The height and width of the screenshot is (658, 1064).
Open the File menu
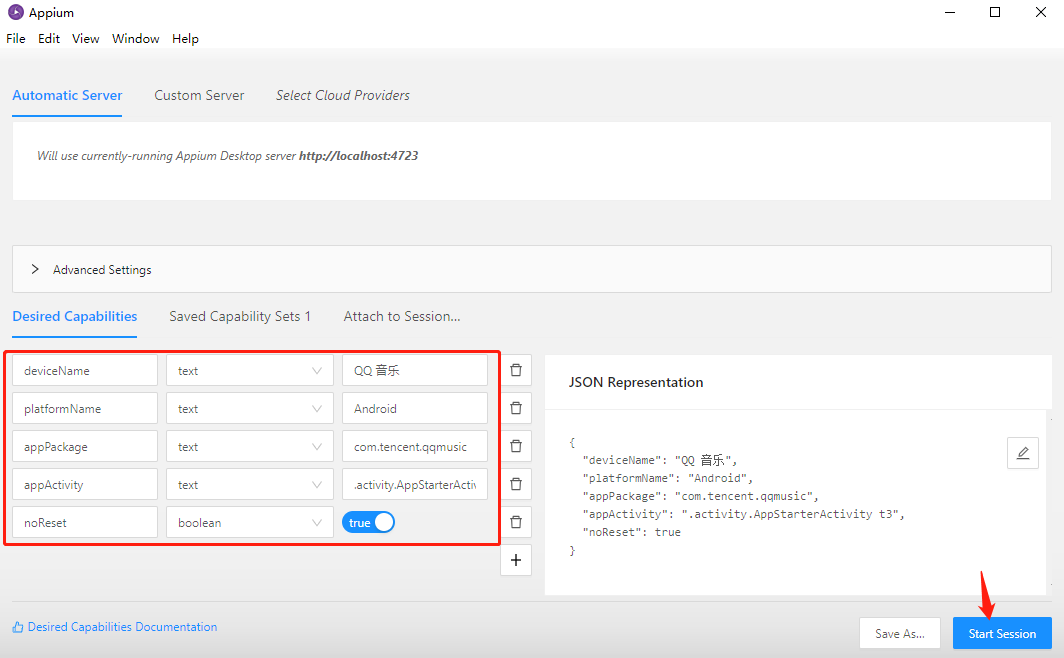[x=16, y=39]
